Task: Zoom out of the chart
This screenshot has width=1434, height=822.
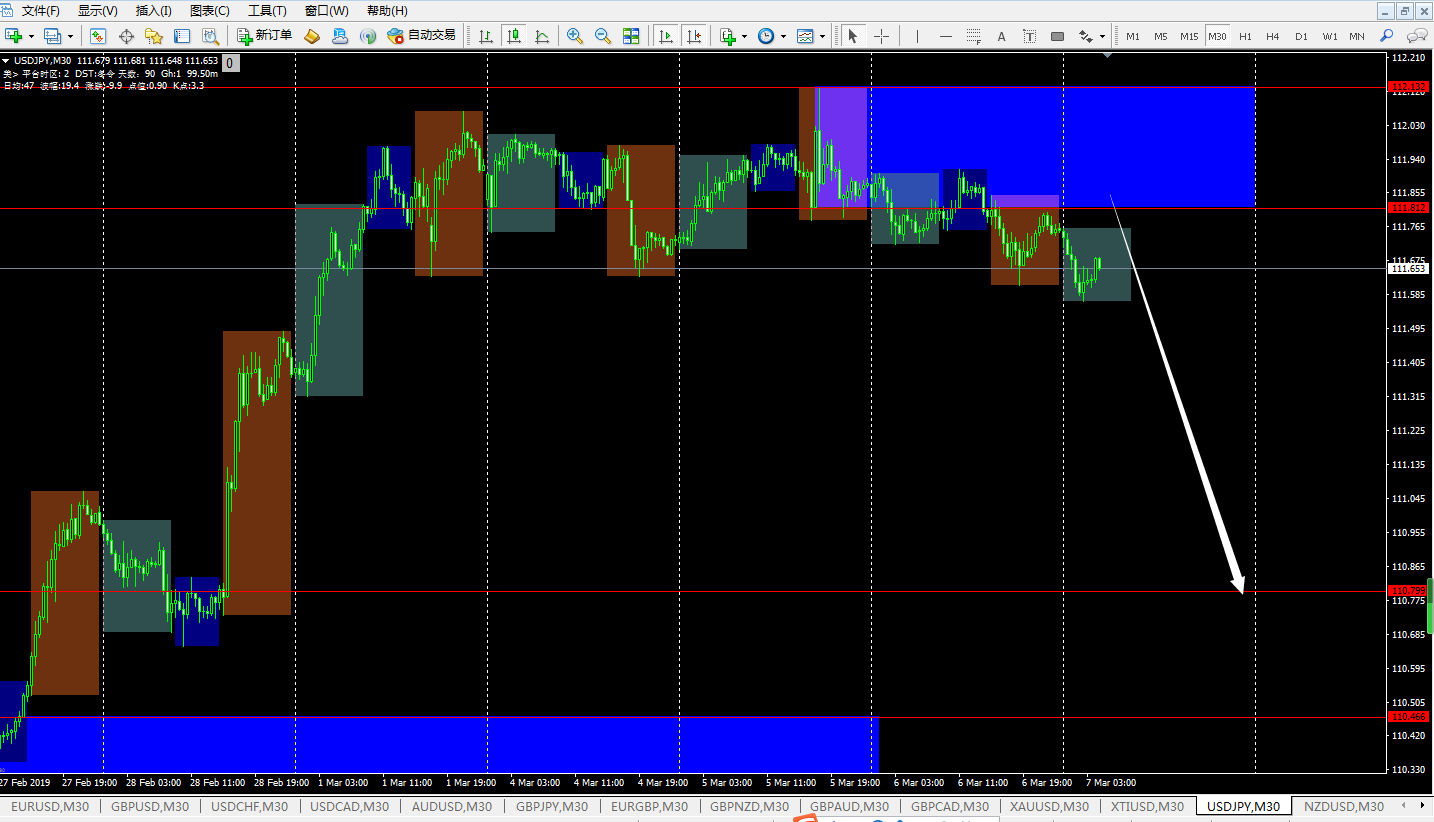Action: click(603, 36)
